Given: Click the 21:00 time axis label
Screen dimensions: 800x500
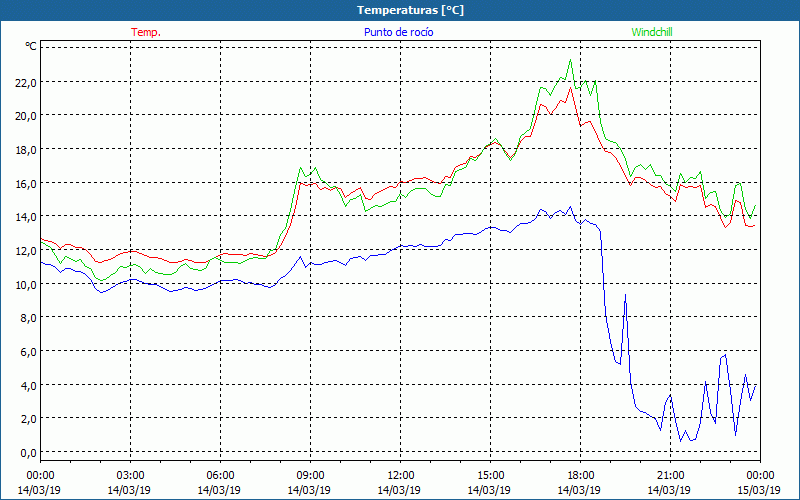Looking at the screenshot, I should coord(670,476).
